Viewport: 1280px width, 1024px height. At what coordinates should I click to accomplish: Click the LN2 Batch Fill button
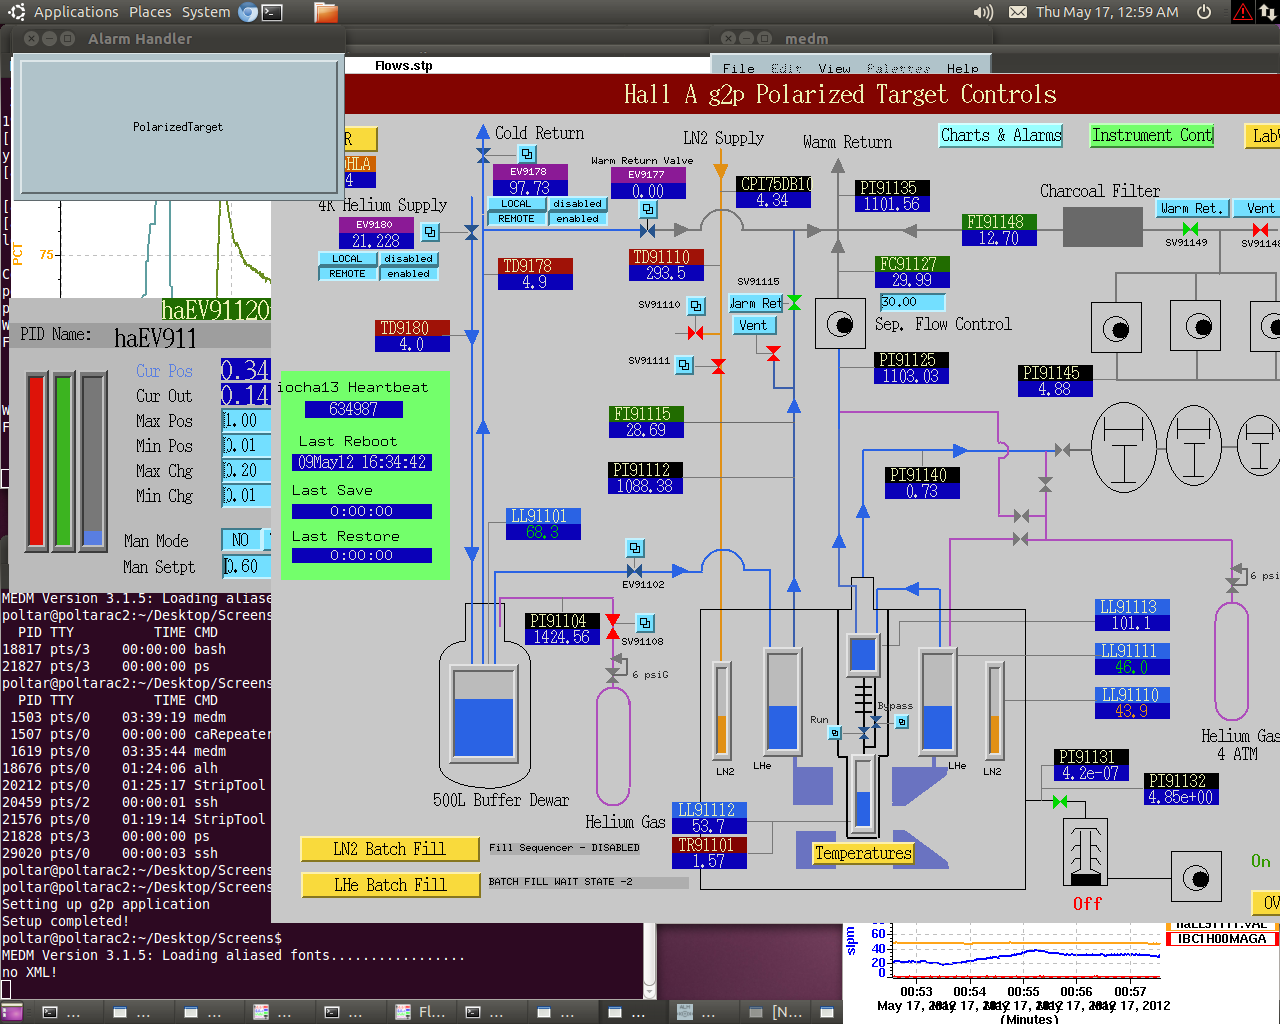[389, 849]
